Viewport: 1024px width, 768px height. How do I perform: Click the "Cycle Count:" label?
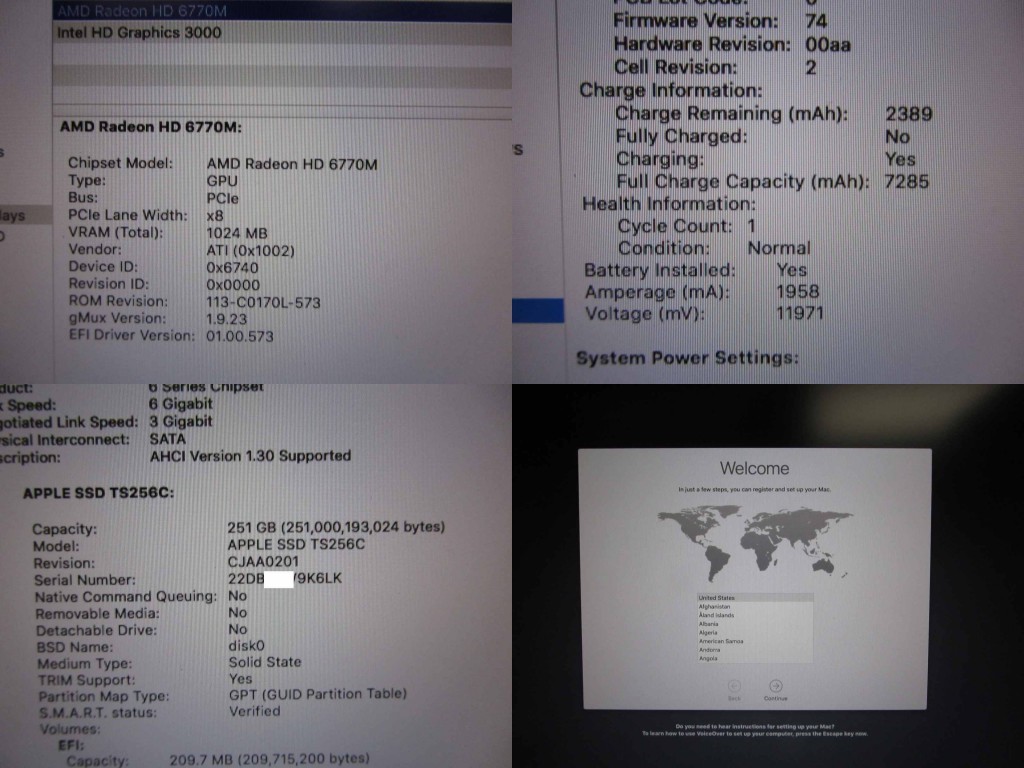(675, 226)
